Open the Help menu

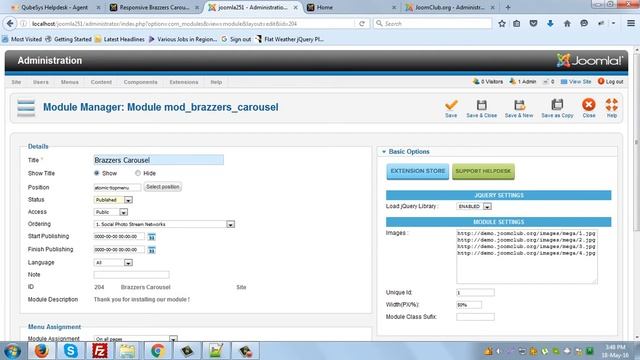tap(216, 82)
